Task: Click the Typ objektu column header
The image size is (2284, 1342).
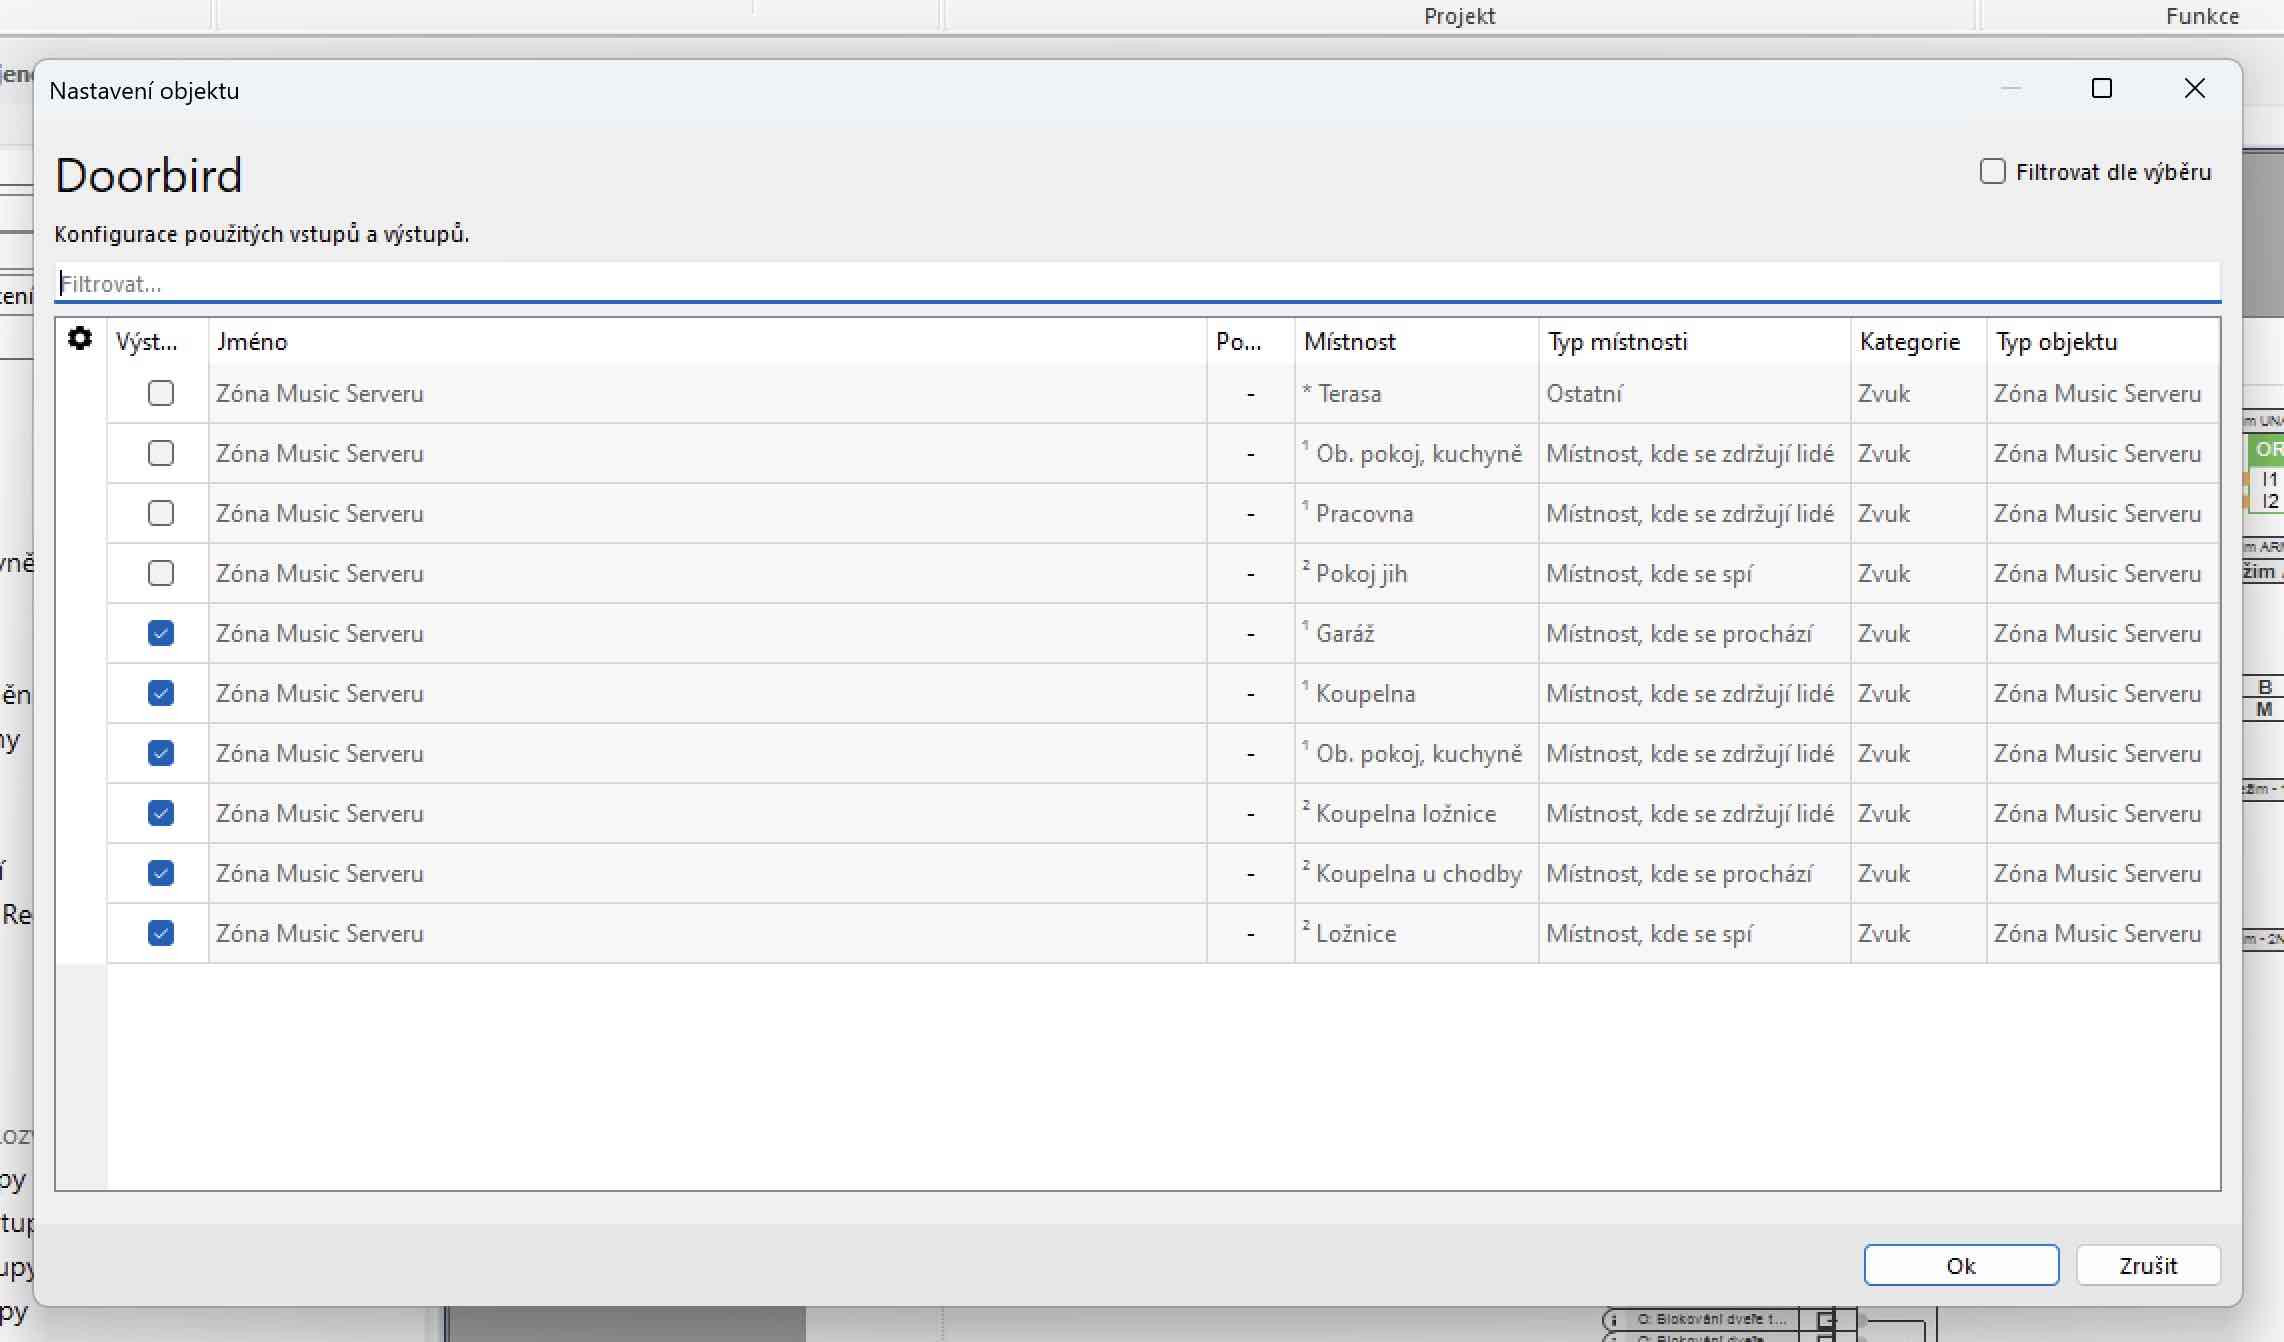Action: [2056, 342]
